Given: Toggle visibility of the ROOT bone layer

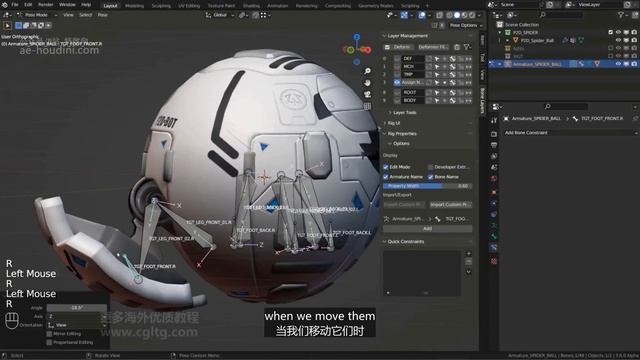Looking at the screenshot, I should 397,92.
